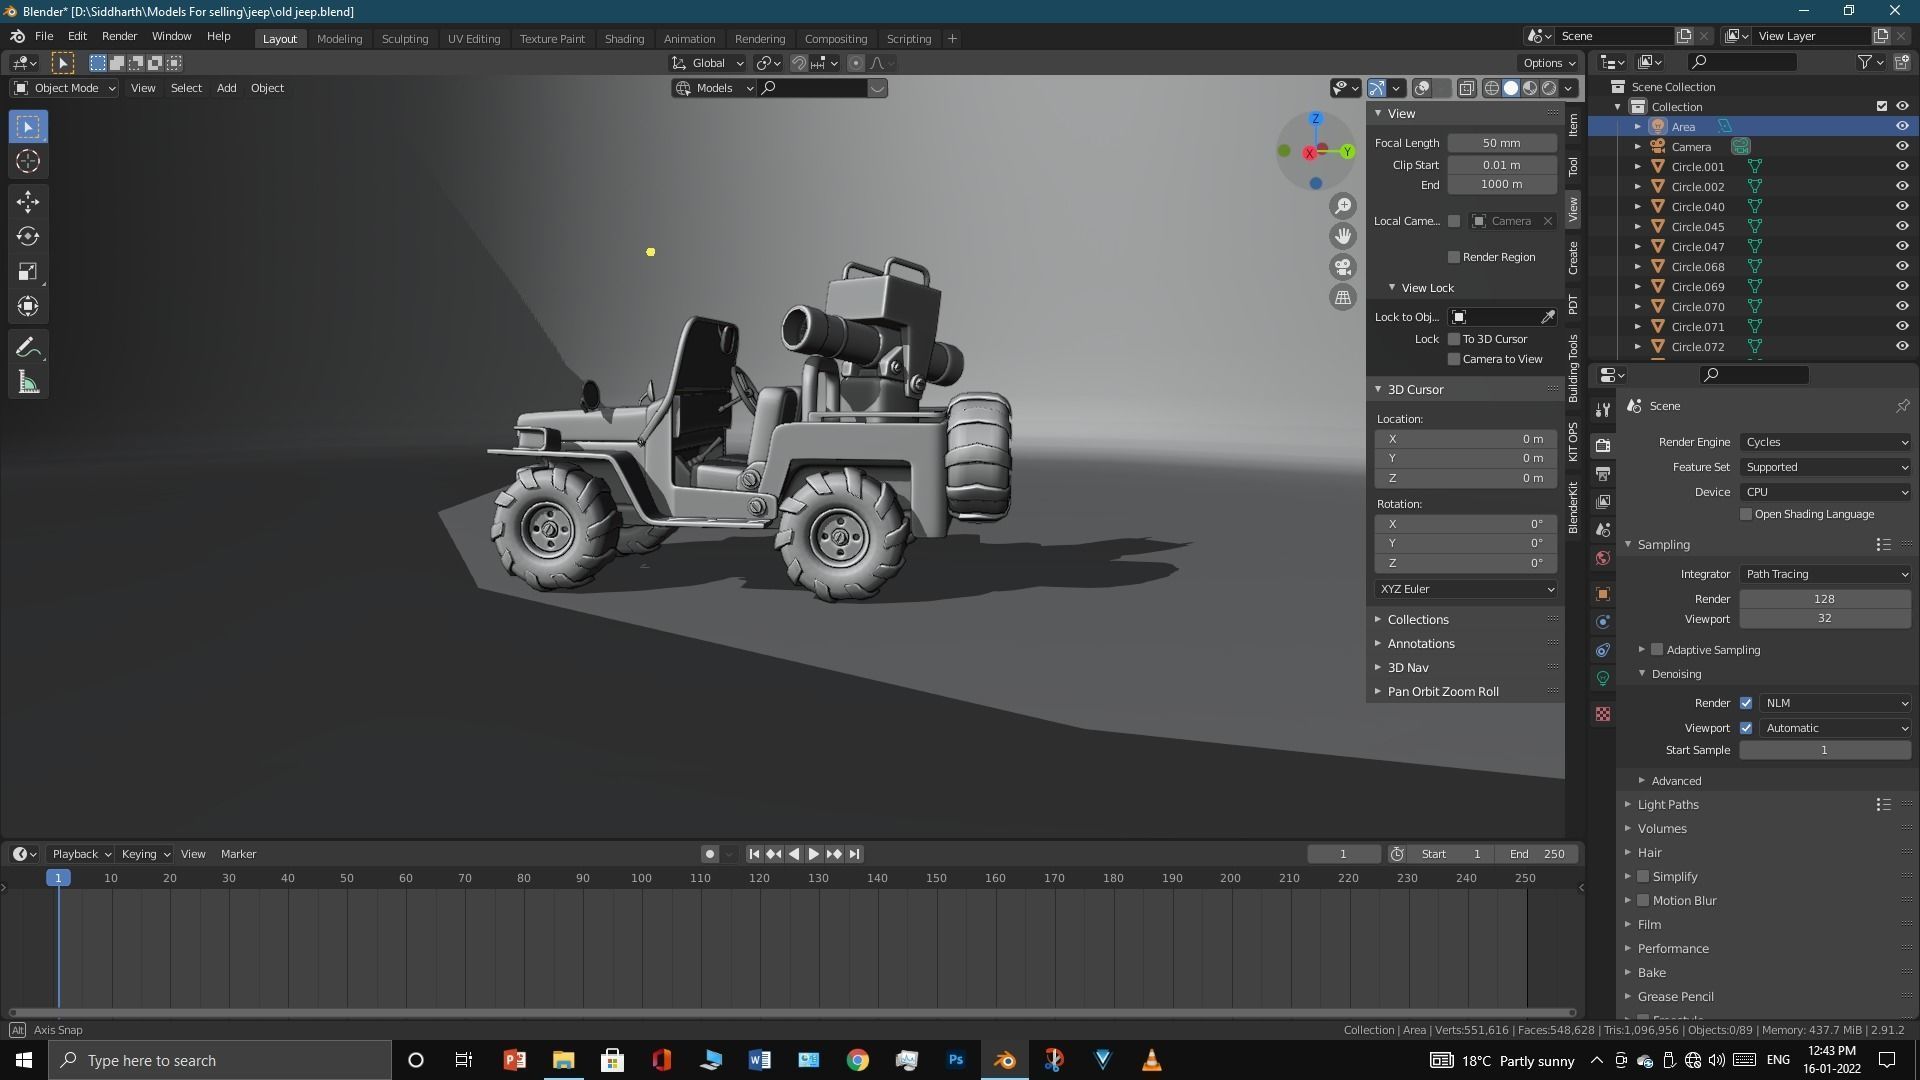Open the timeline Playback popover

tap(81, 854)
